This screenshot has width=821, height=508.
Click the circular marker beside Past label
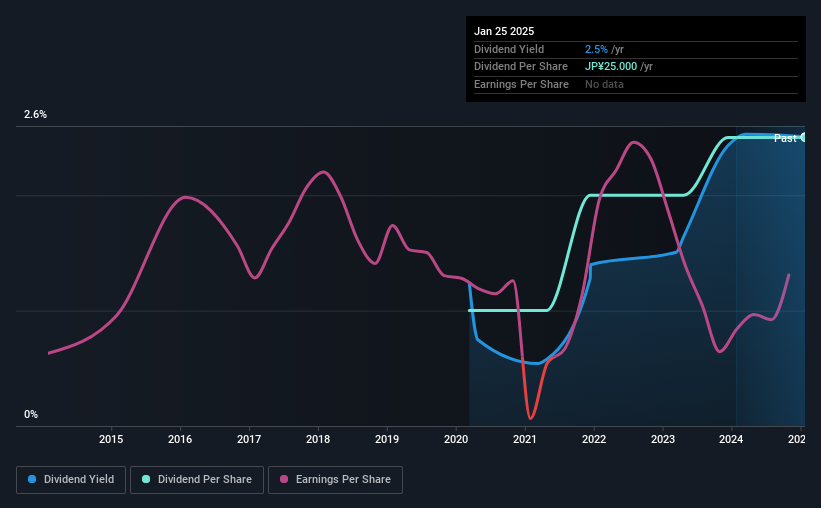click(x=803, y=137)
